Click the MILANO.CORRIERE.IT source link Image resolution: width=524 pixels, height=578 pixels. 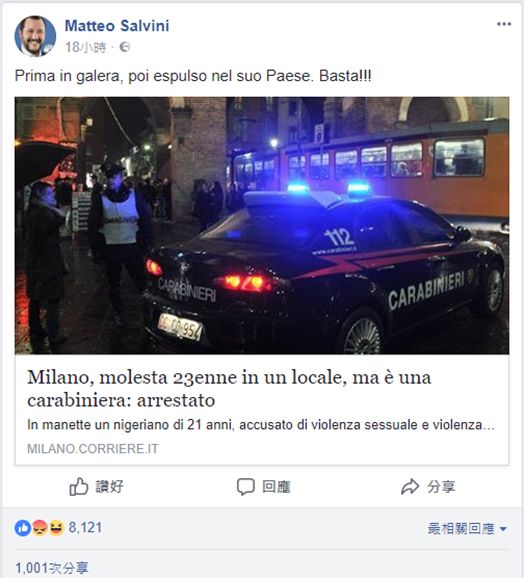93,449
